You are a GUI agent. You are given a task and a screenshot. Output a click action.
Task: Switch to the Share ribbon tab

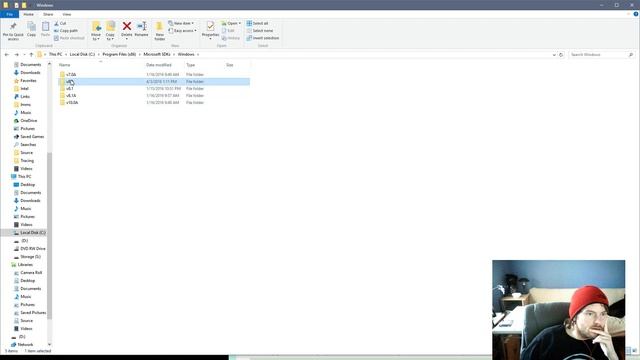coord(48,14)
